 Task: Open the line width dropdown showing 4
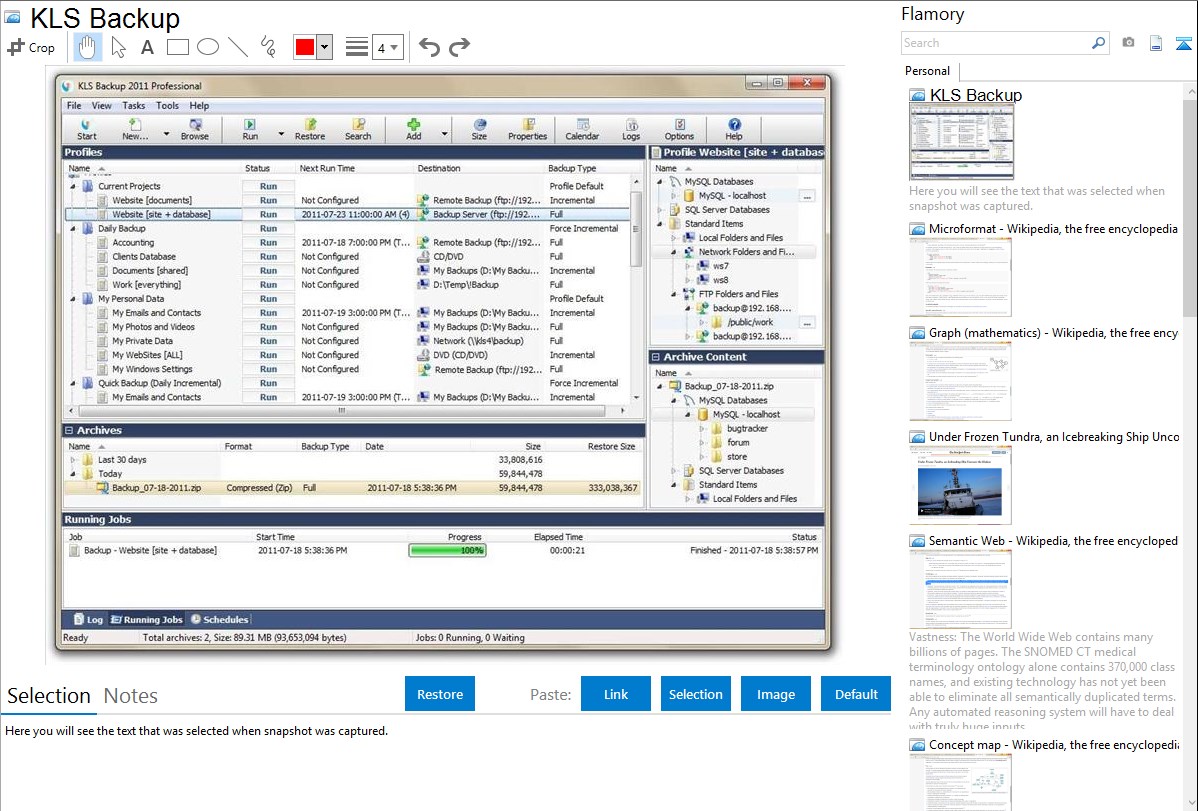(x=387, y=47)
